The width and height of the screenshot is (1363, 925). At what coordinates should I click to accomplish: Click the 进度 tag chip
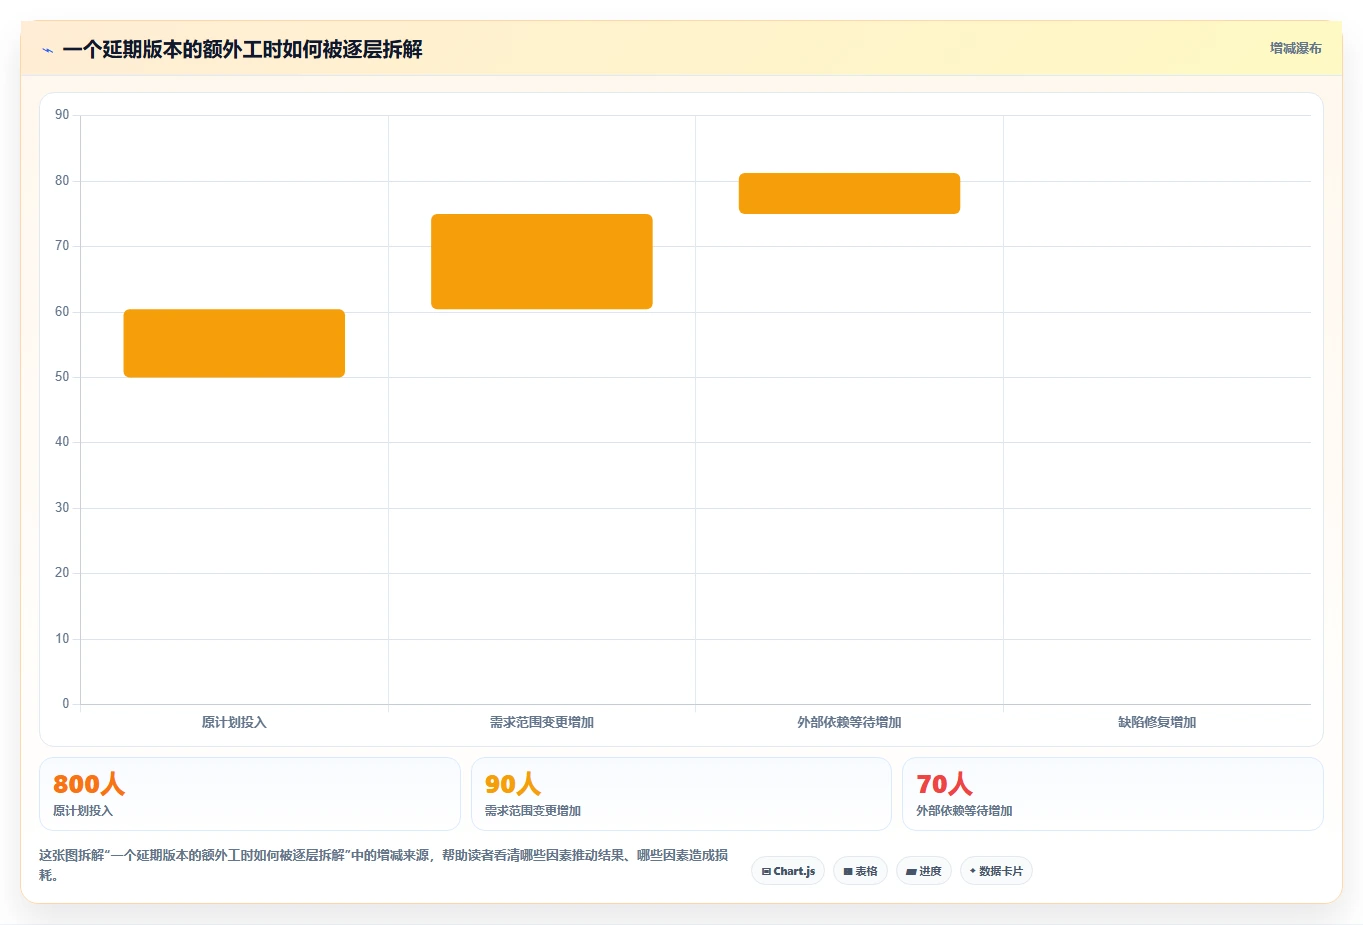click(x=924, y=871)
